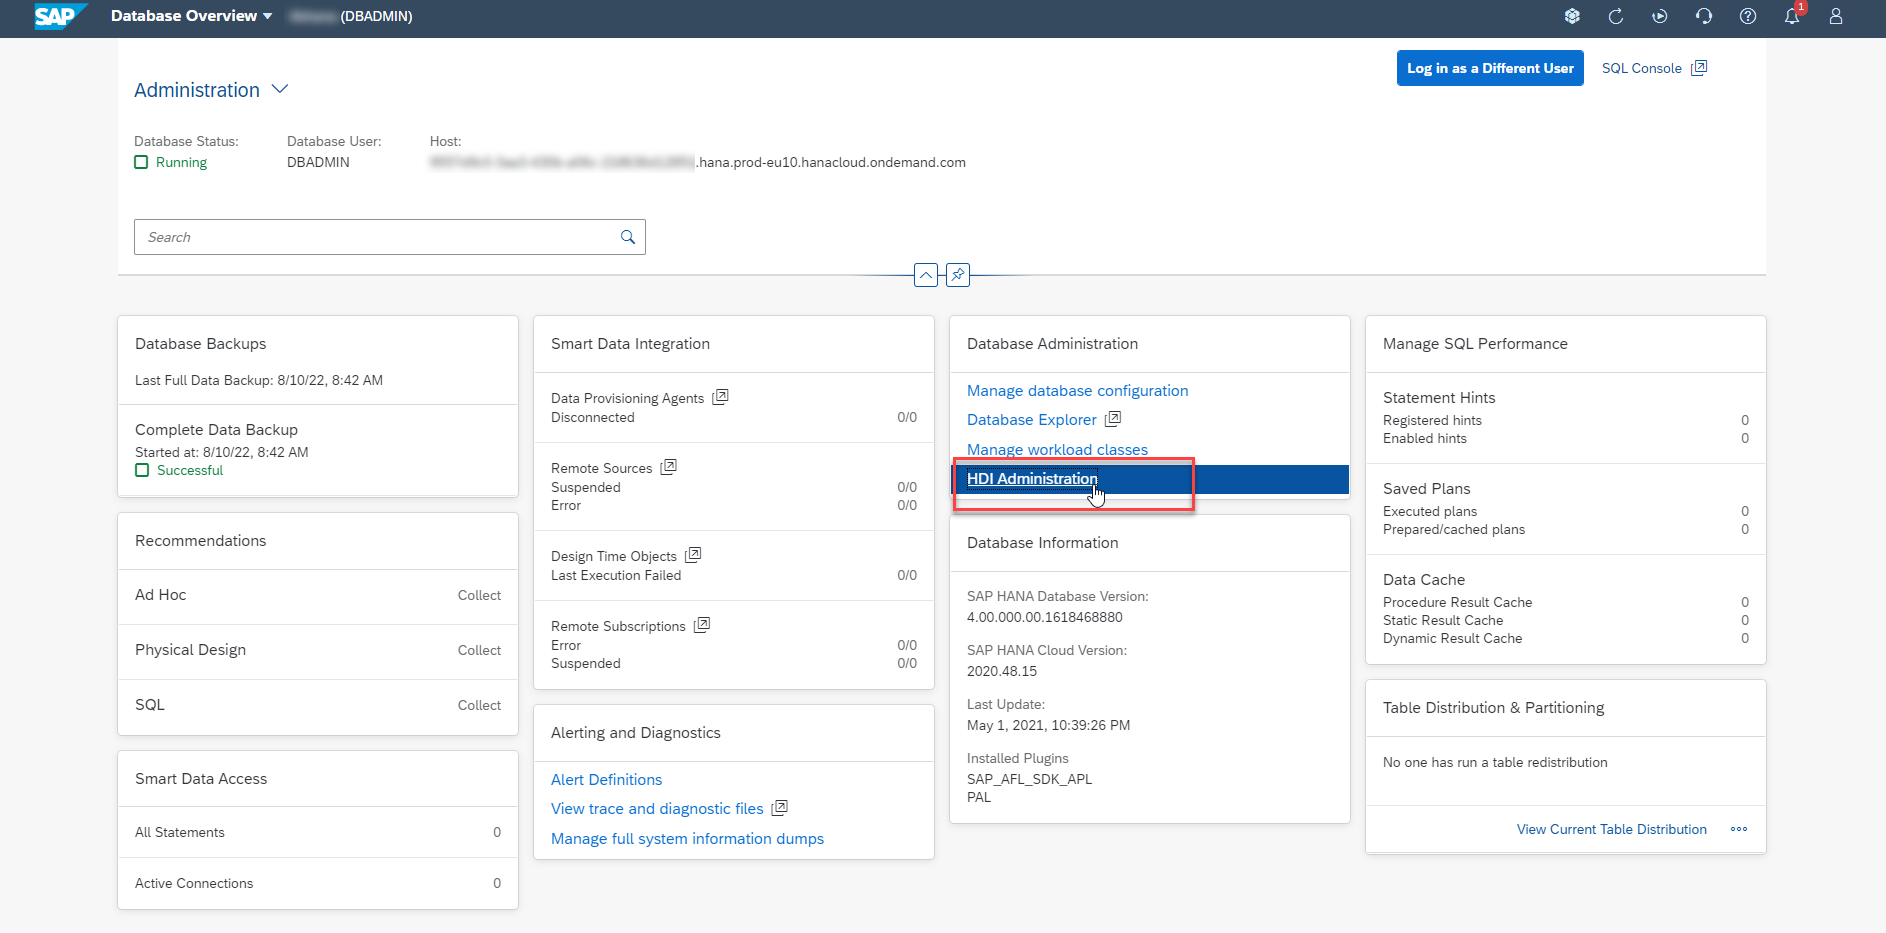Click the host name hanacloud.ondemand.com text
The image size is (1886, 933).
698,162
